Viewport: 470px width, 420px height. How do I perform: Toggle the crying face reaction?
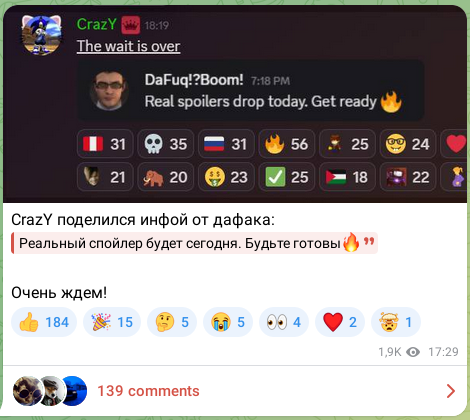(228, 322)
